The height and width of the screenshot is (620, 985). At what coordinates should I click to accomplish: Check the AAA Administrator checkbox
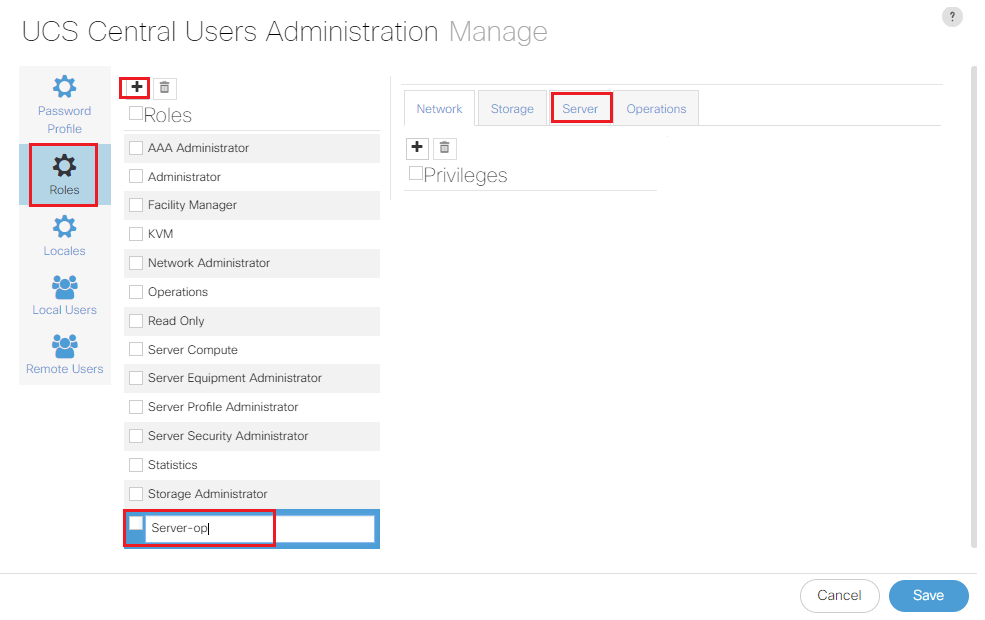coord(136,148)
